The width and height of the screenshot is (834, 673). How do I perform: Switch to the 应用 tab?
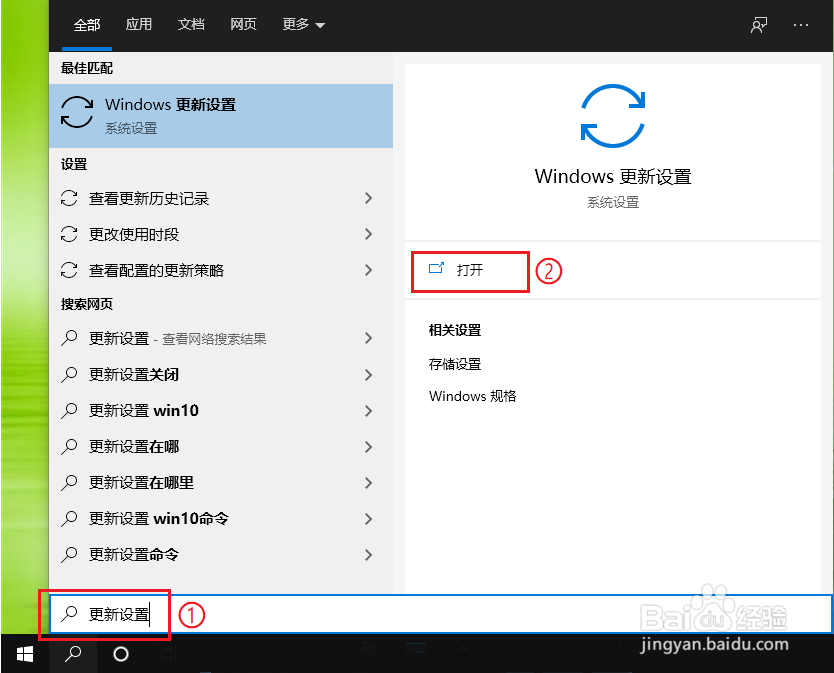point(139,24)
